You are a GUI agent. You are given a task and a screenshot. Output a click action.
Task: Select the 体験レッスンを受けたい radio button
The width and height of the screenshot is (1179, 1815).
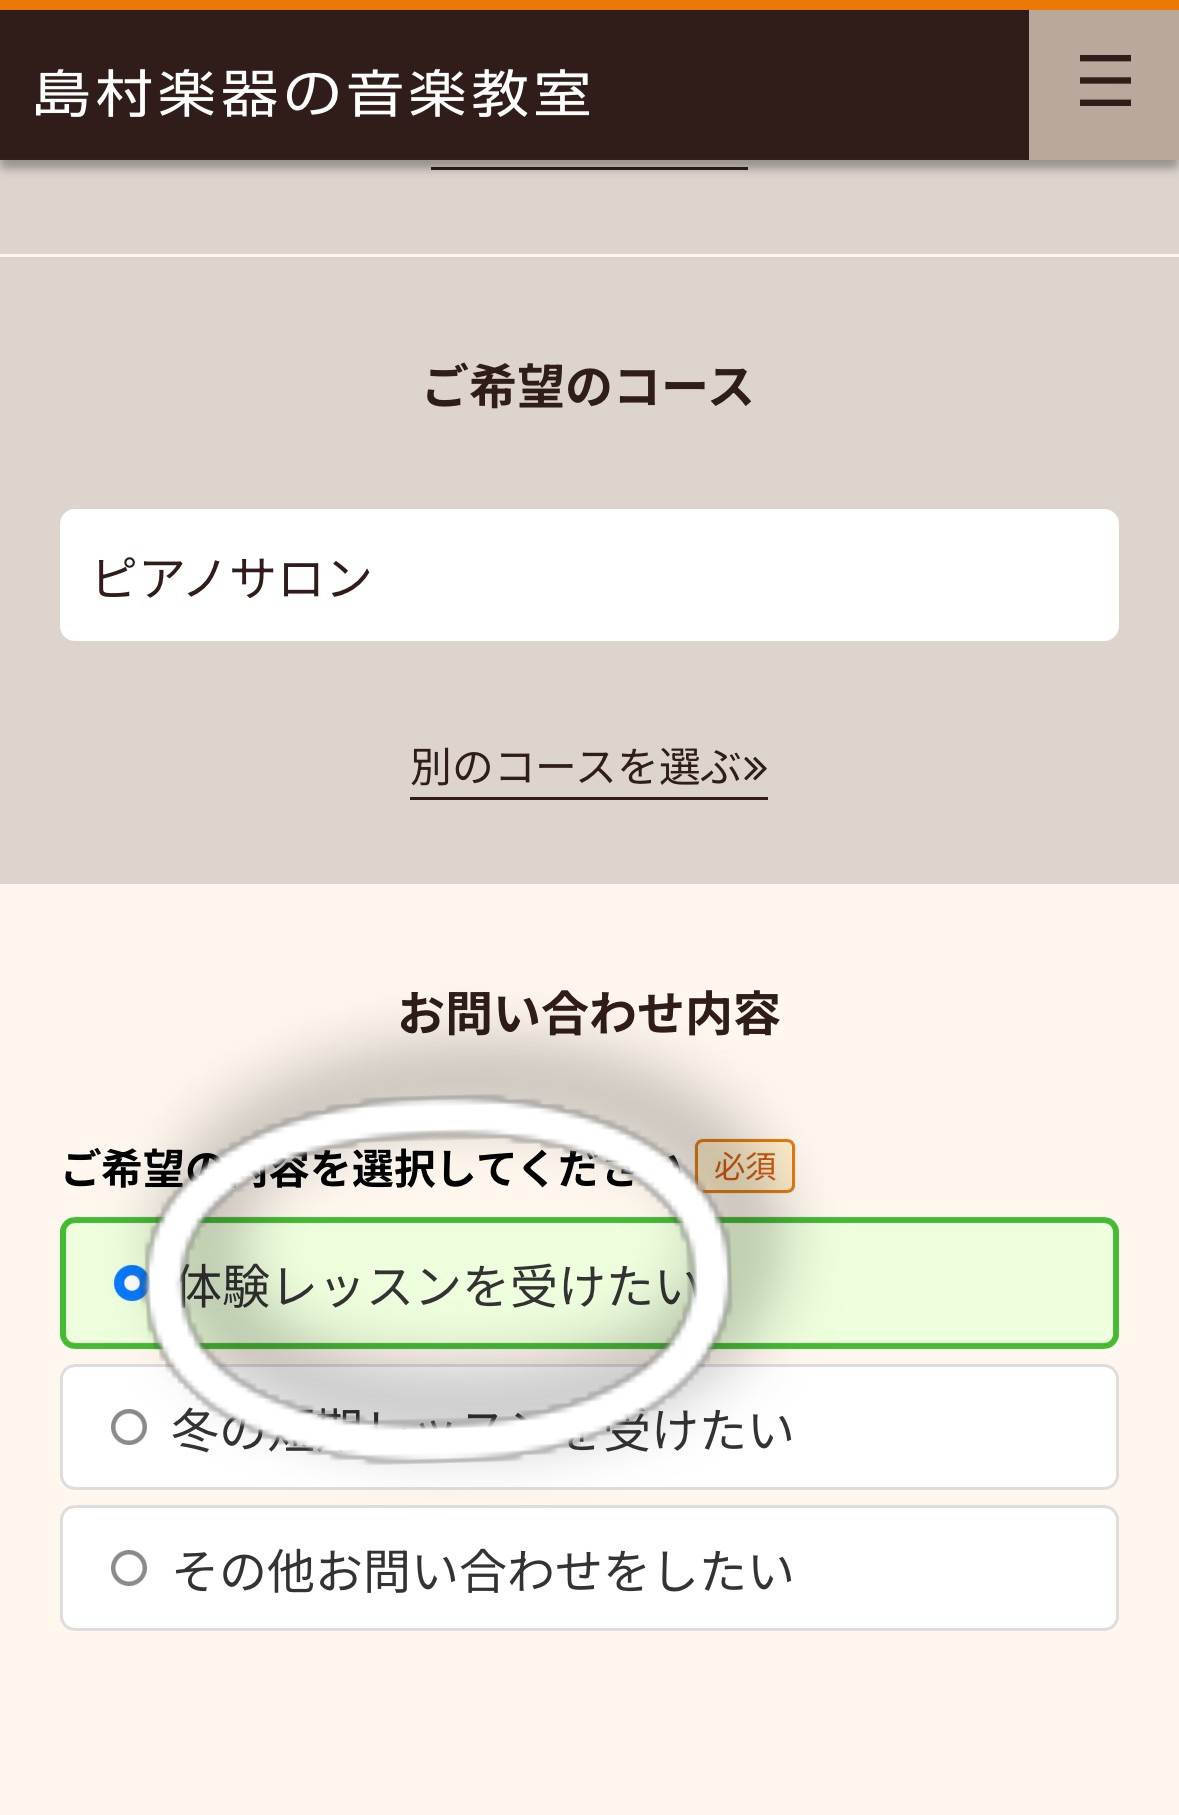131,1283
